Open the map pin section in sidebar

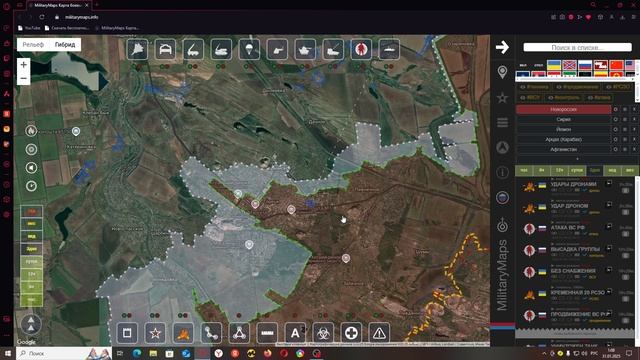click(502, 72)
